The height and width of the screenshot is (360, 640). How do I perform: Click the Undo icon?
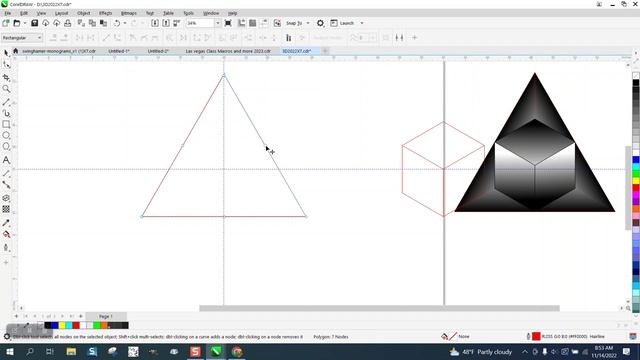point(117,23)
